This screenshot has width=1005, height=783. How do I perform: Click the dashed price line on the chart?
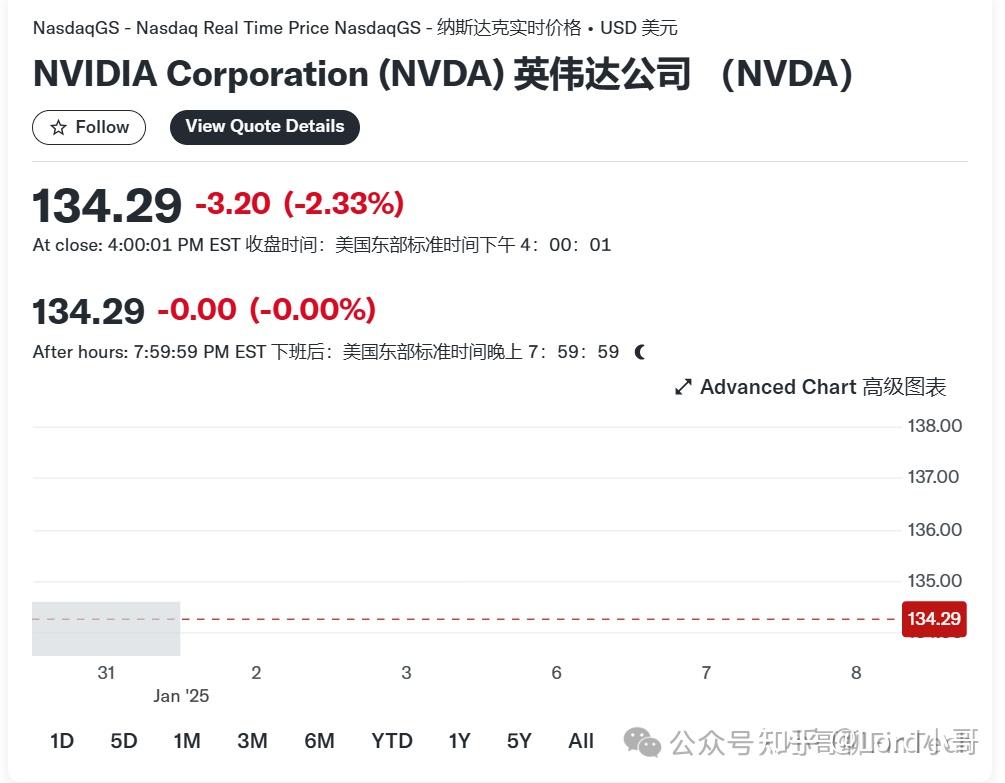500,619
